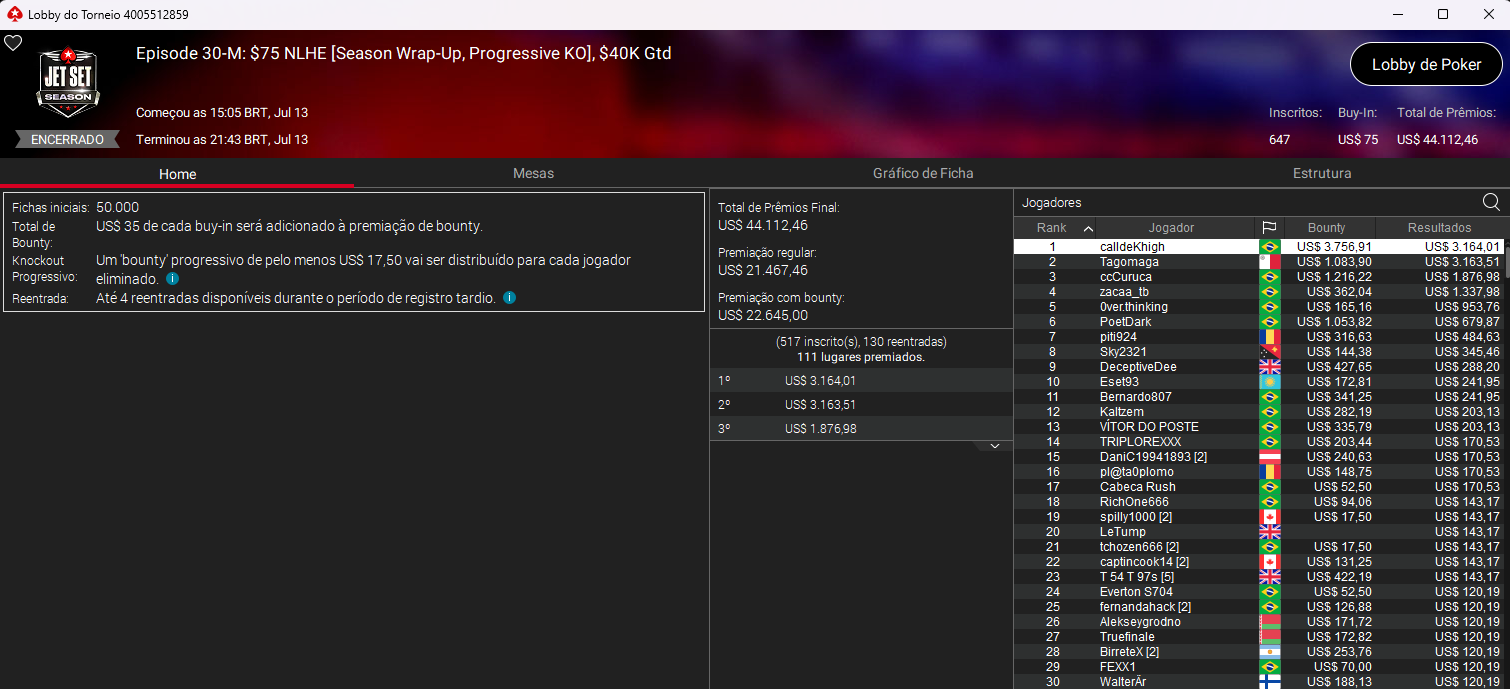Sort players by Rank column arrow
This screenshot has width=1510, height=689.
1088,228
